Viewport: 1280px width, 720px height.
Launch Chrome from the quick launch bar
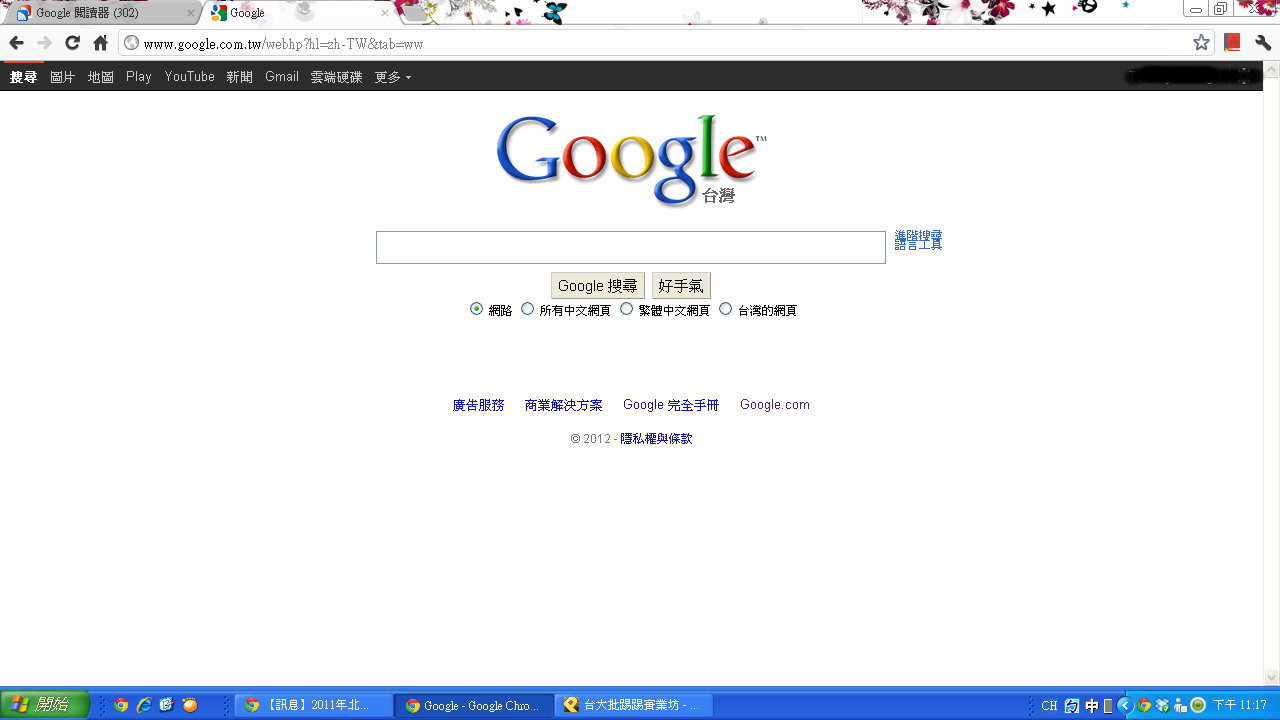[x=121, y=705]
